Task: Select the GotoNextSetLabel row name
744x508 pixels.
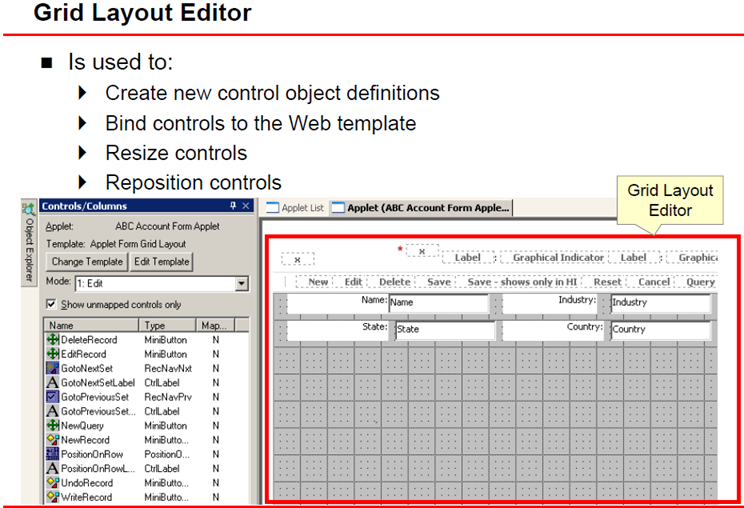Action: click(98, 382)
